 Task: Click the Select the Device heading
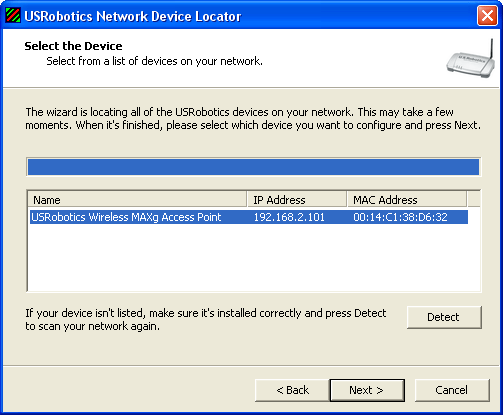point(73,46)
